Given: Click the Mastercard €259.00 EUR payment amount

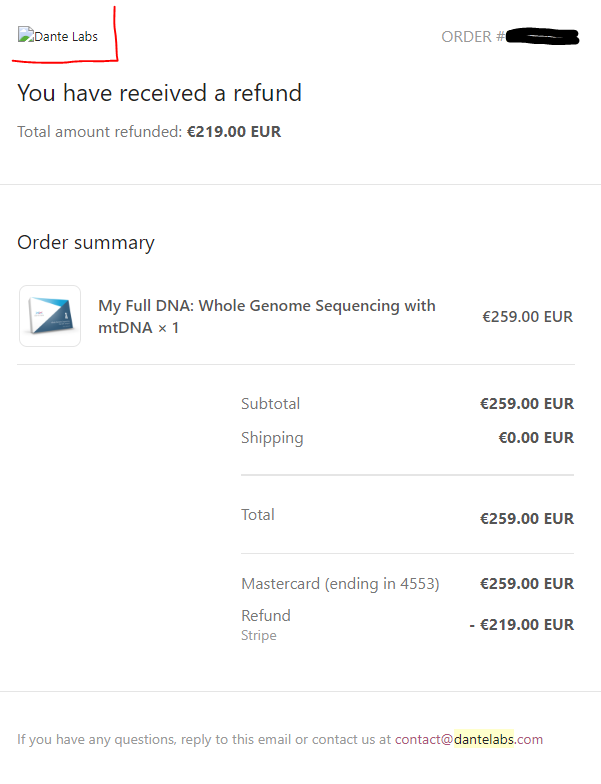Looking at the screenshot, I should click(x=527, y=584).
